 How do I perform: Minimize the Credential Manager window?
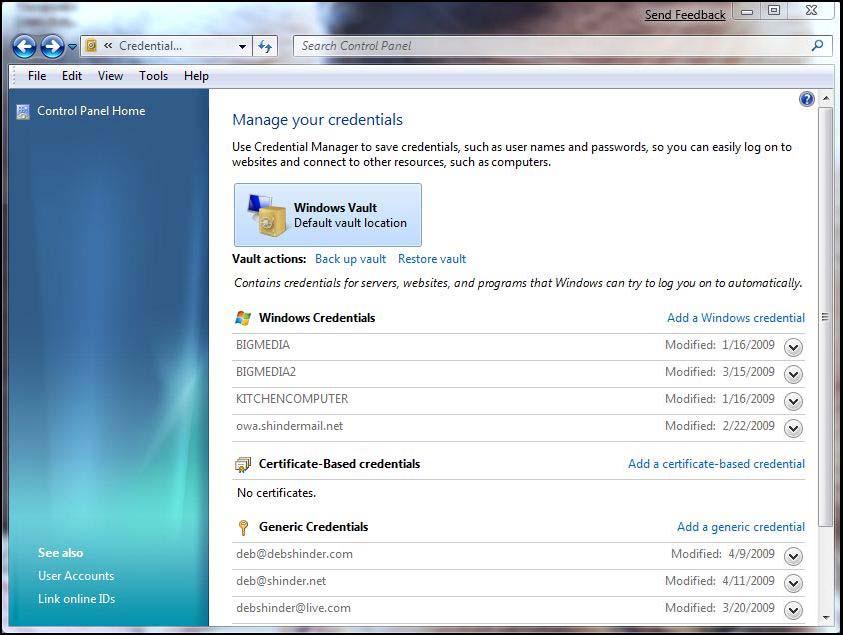pos(747,11)
